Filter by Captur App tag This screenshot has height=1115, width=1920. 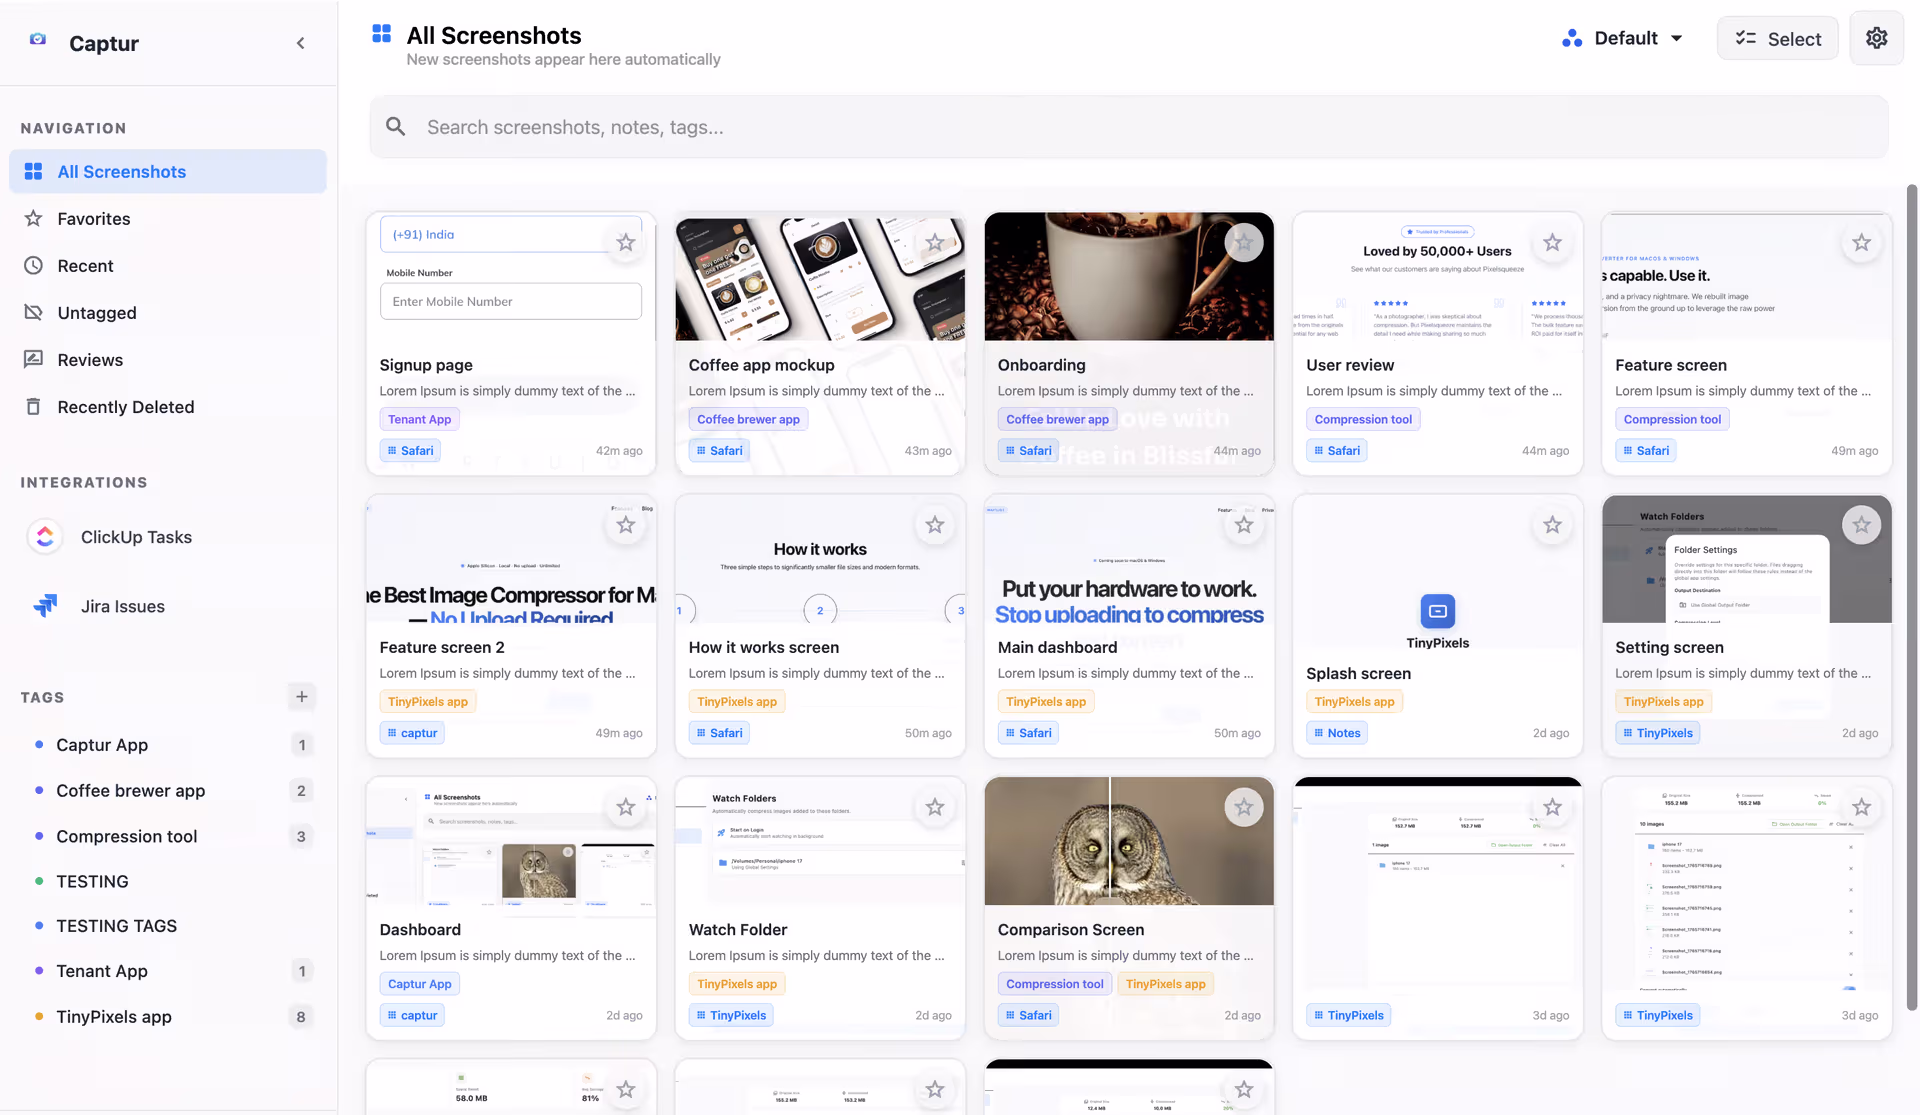coord(168,744)
